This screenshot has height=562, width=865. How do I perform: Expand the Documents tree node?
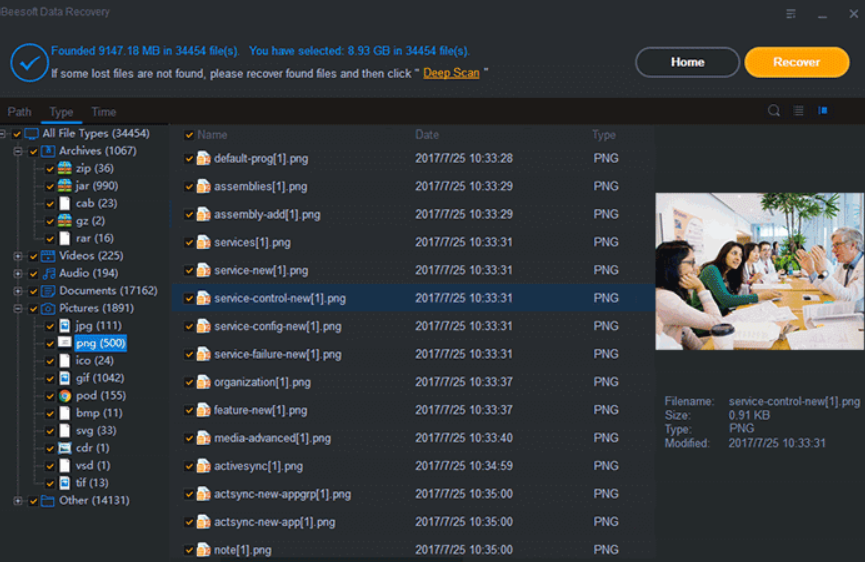[18, 291]
